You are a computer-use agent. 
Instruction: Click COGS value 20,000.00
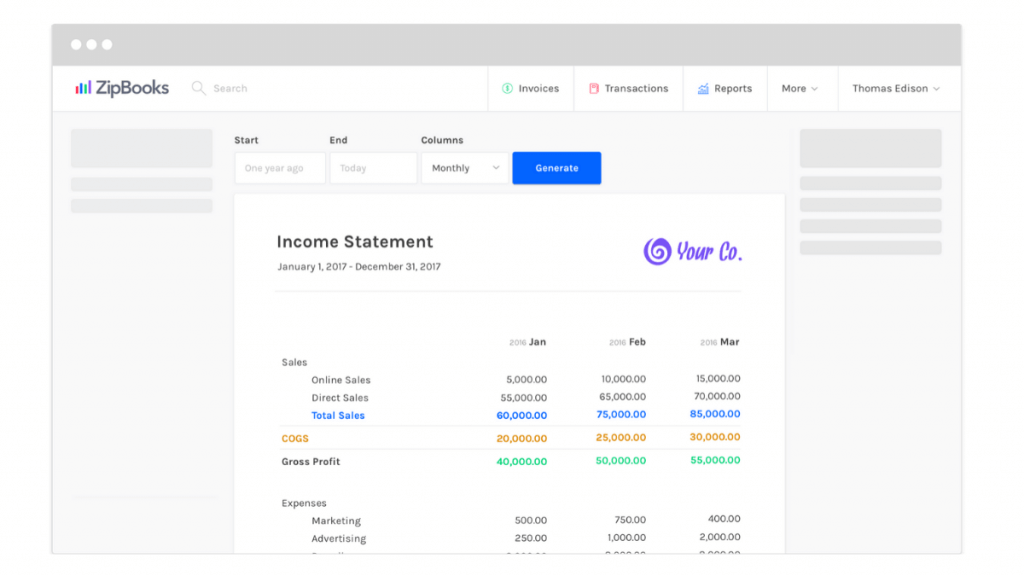pos(522,438)
